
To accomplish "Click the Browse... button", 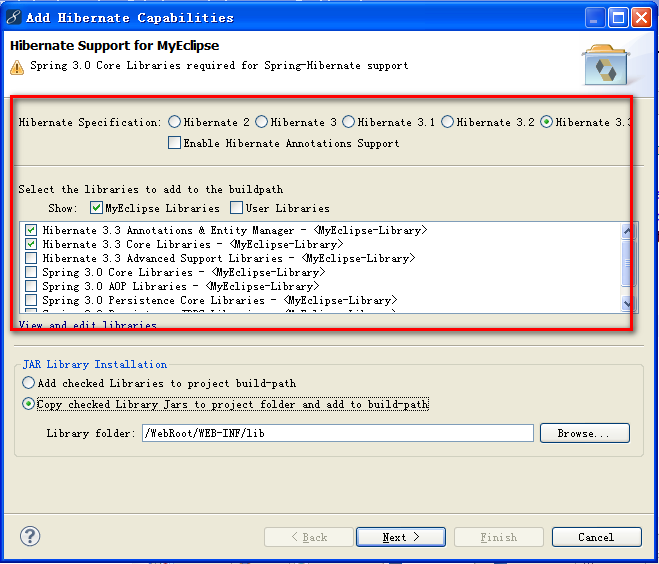I will (x=585, y=433).
